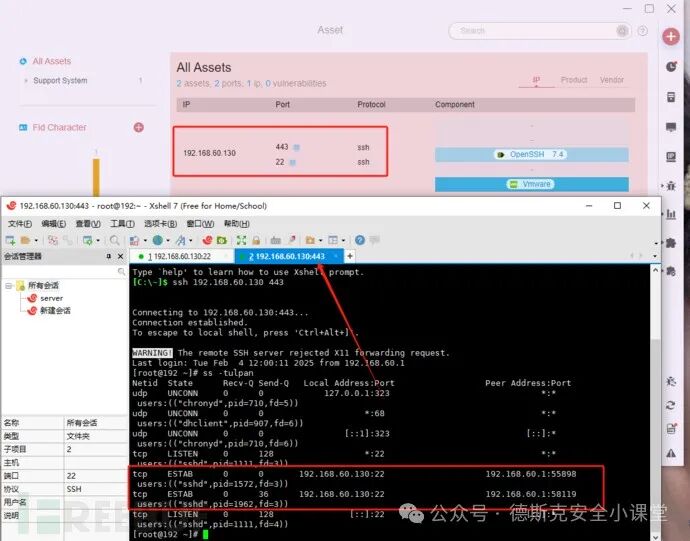Switch to the 192.168.60.130:22 session tab
This screenshot has width=690, height=541.
coord(181,256)
